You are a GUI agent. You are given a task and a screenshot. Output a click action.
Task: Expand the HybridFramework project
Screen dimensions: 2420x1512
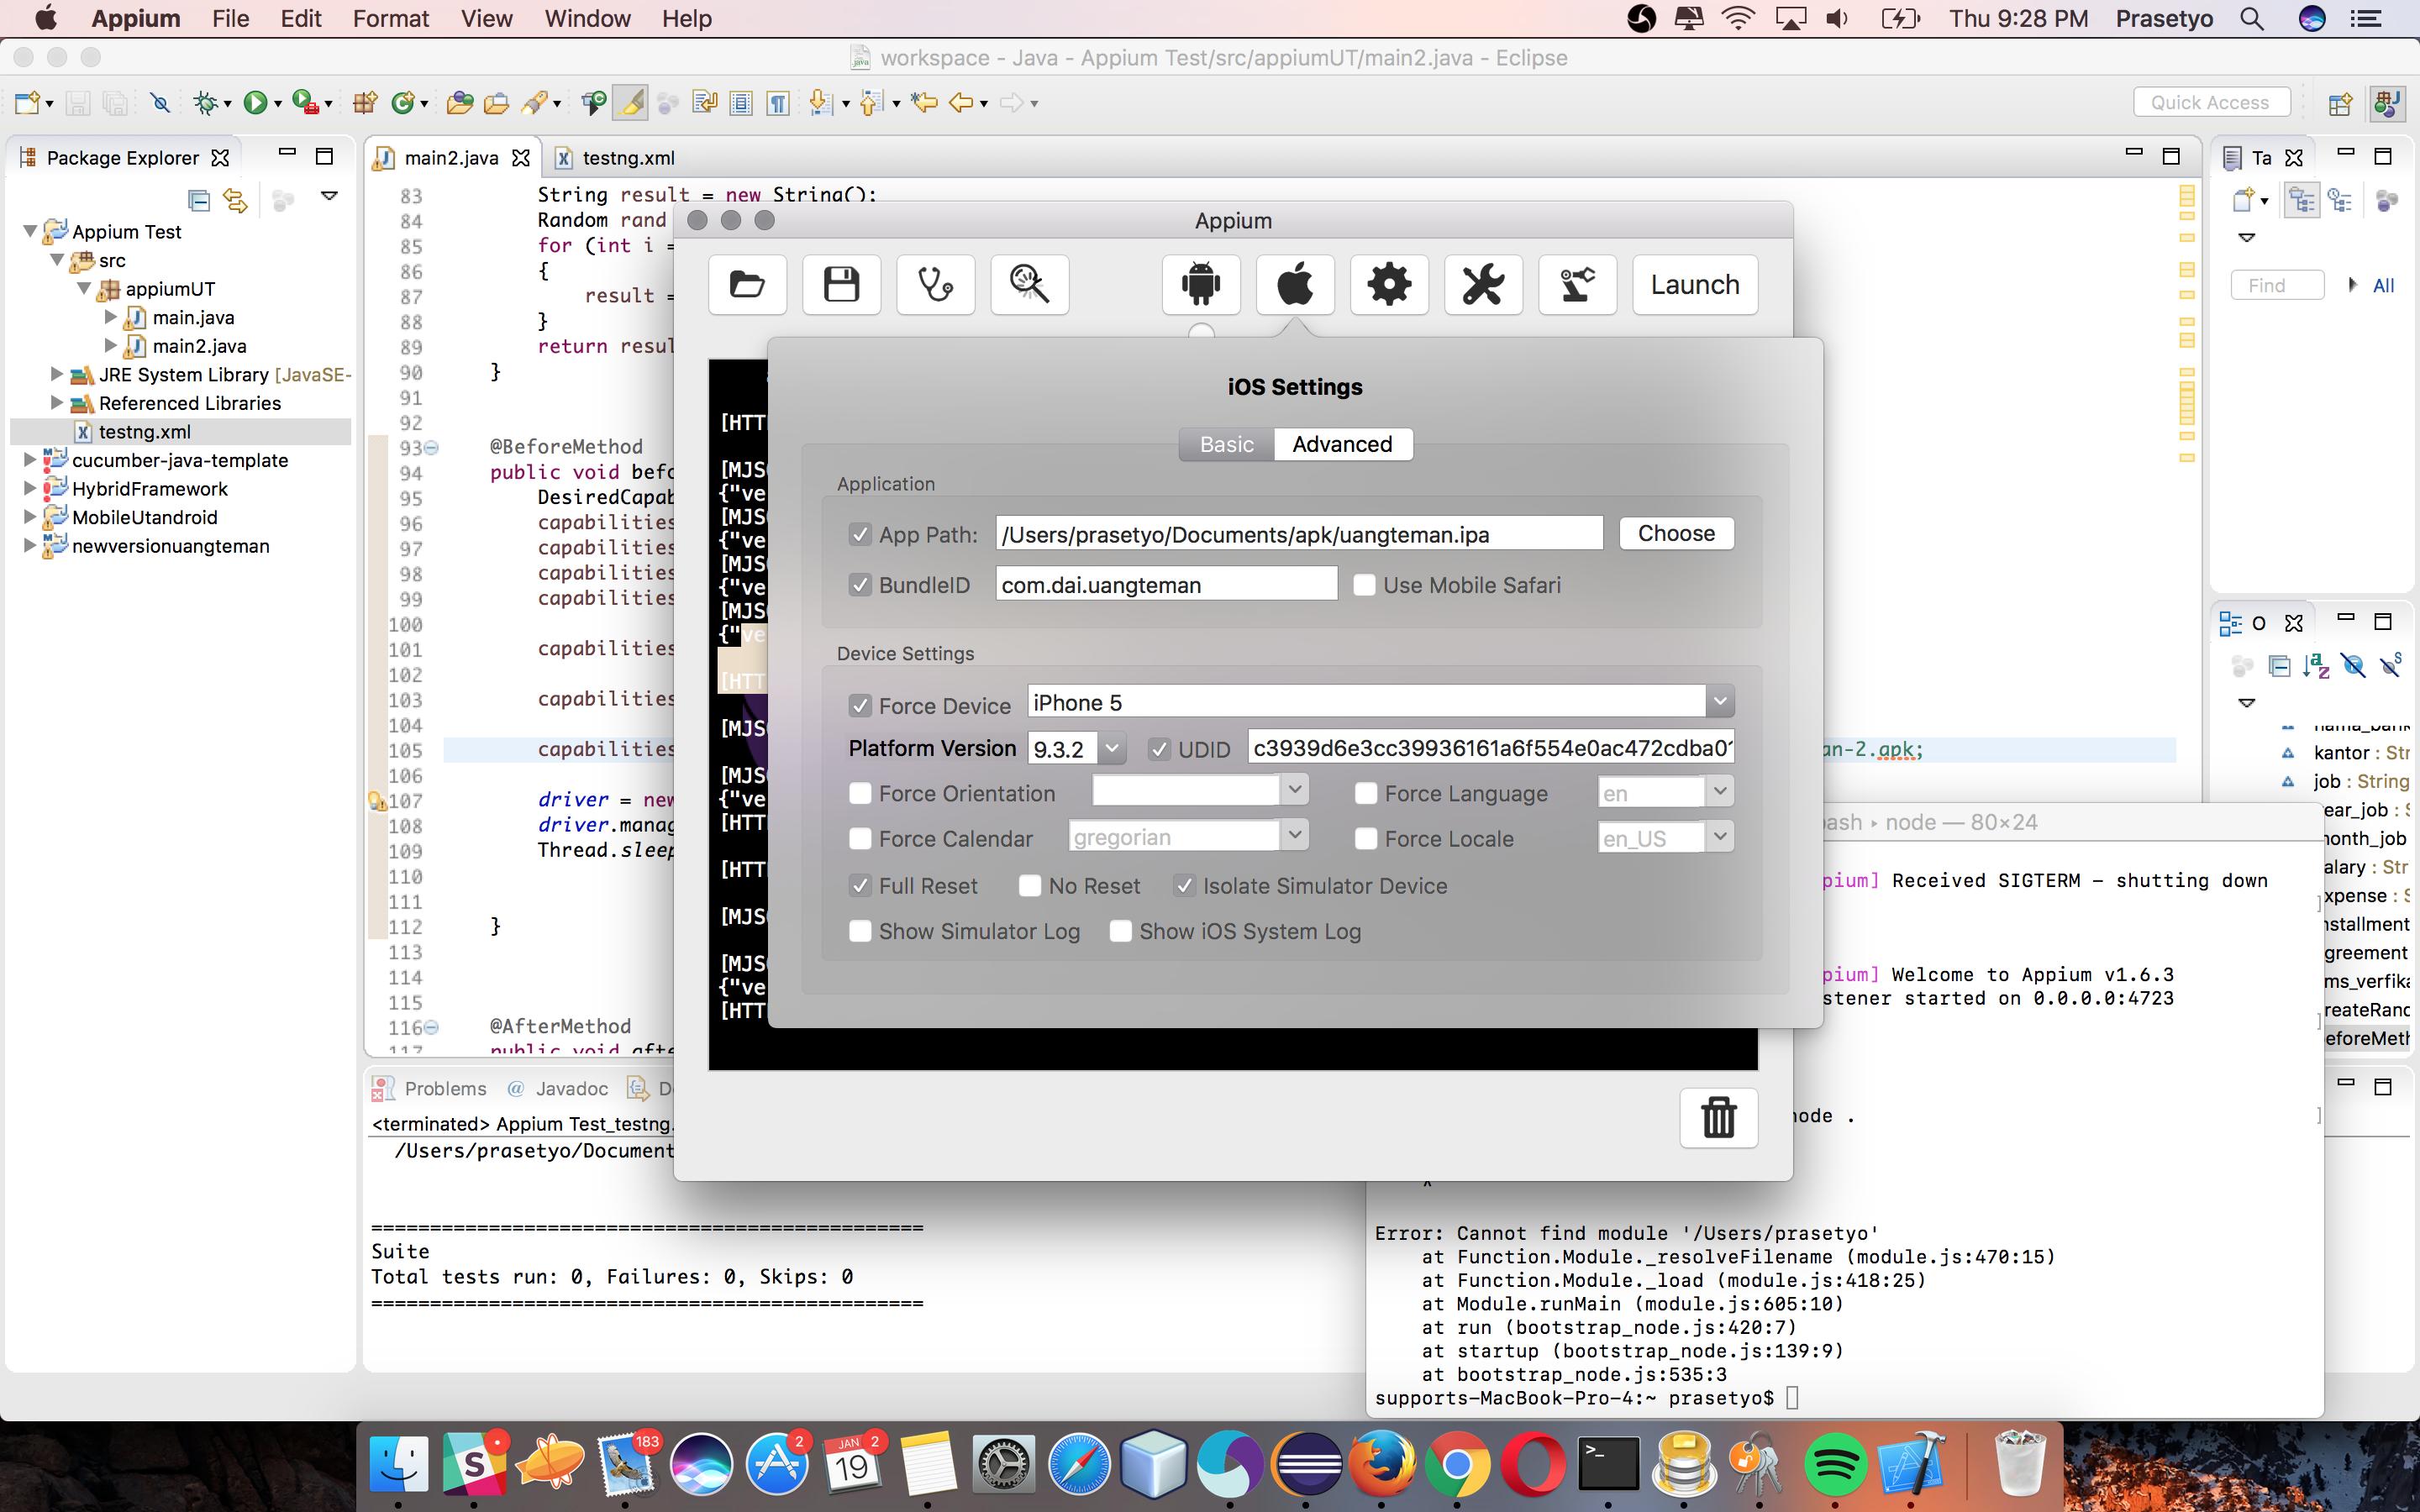(x=30, y=489)
